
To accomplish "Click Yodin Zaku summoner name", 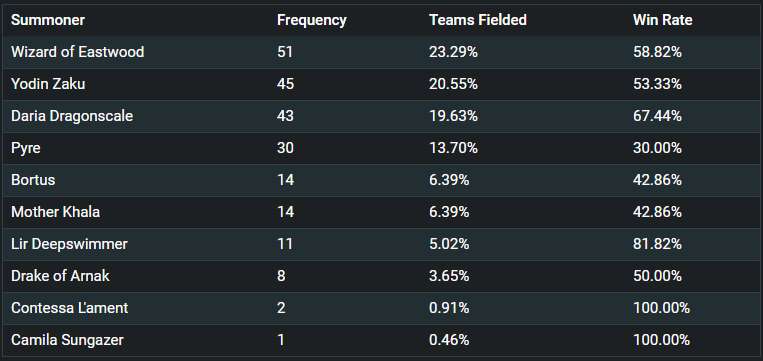I will pyautogui.click(x=48, y=84).
